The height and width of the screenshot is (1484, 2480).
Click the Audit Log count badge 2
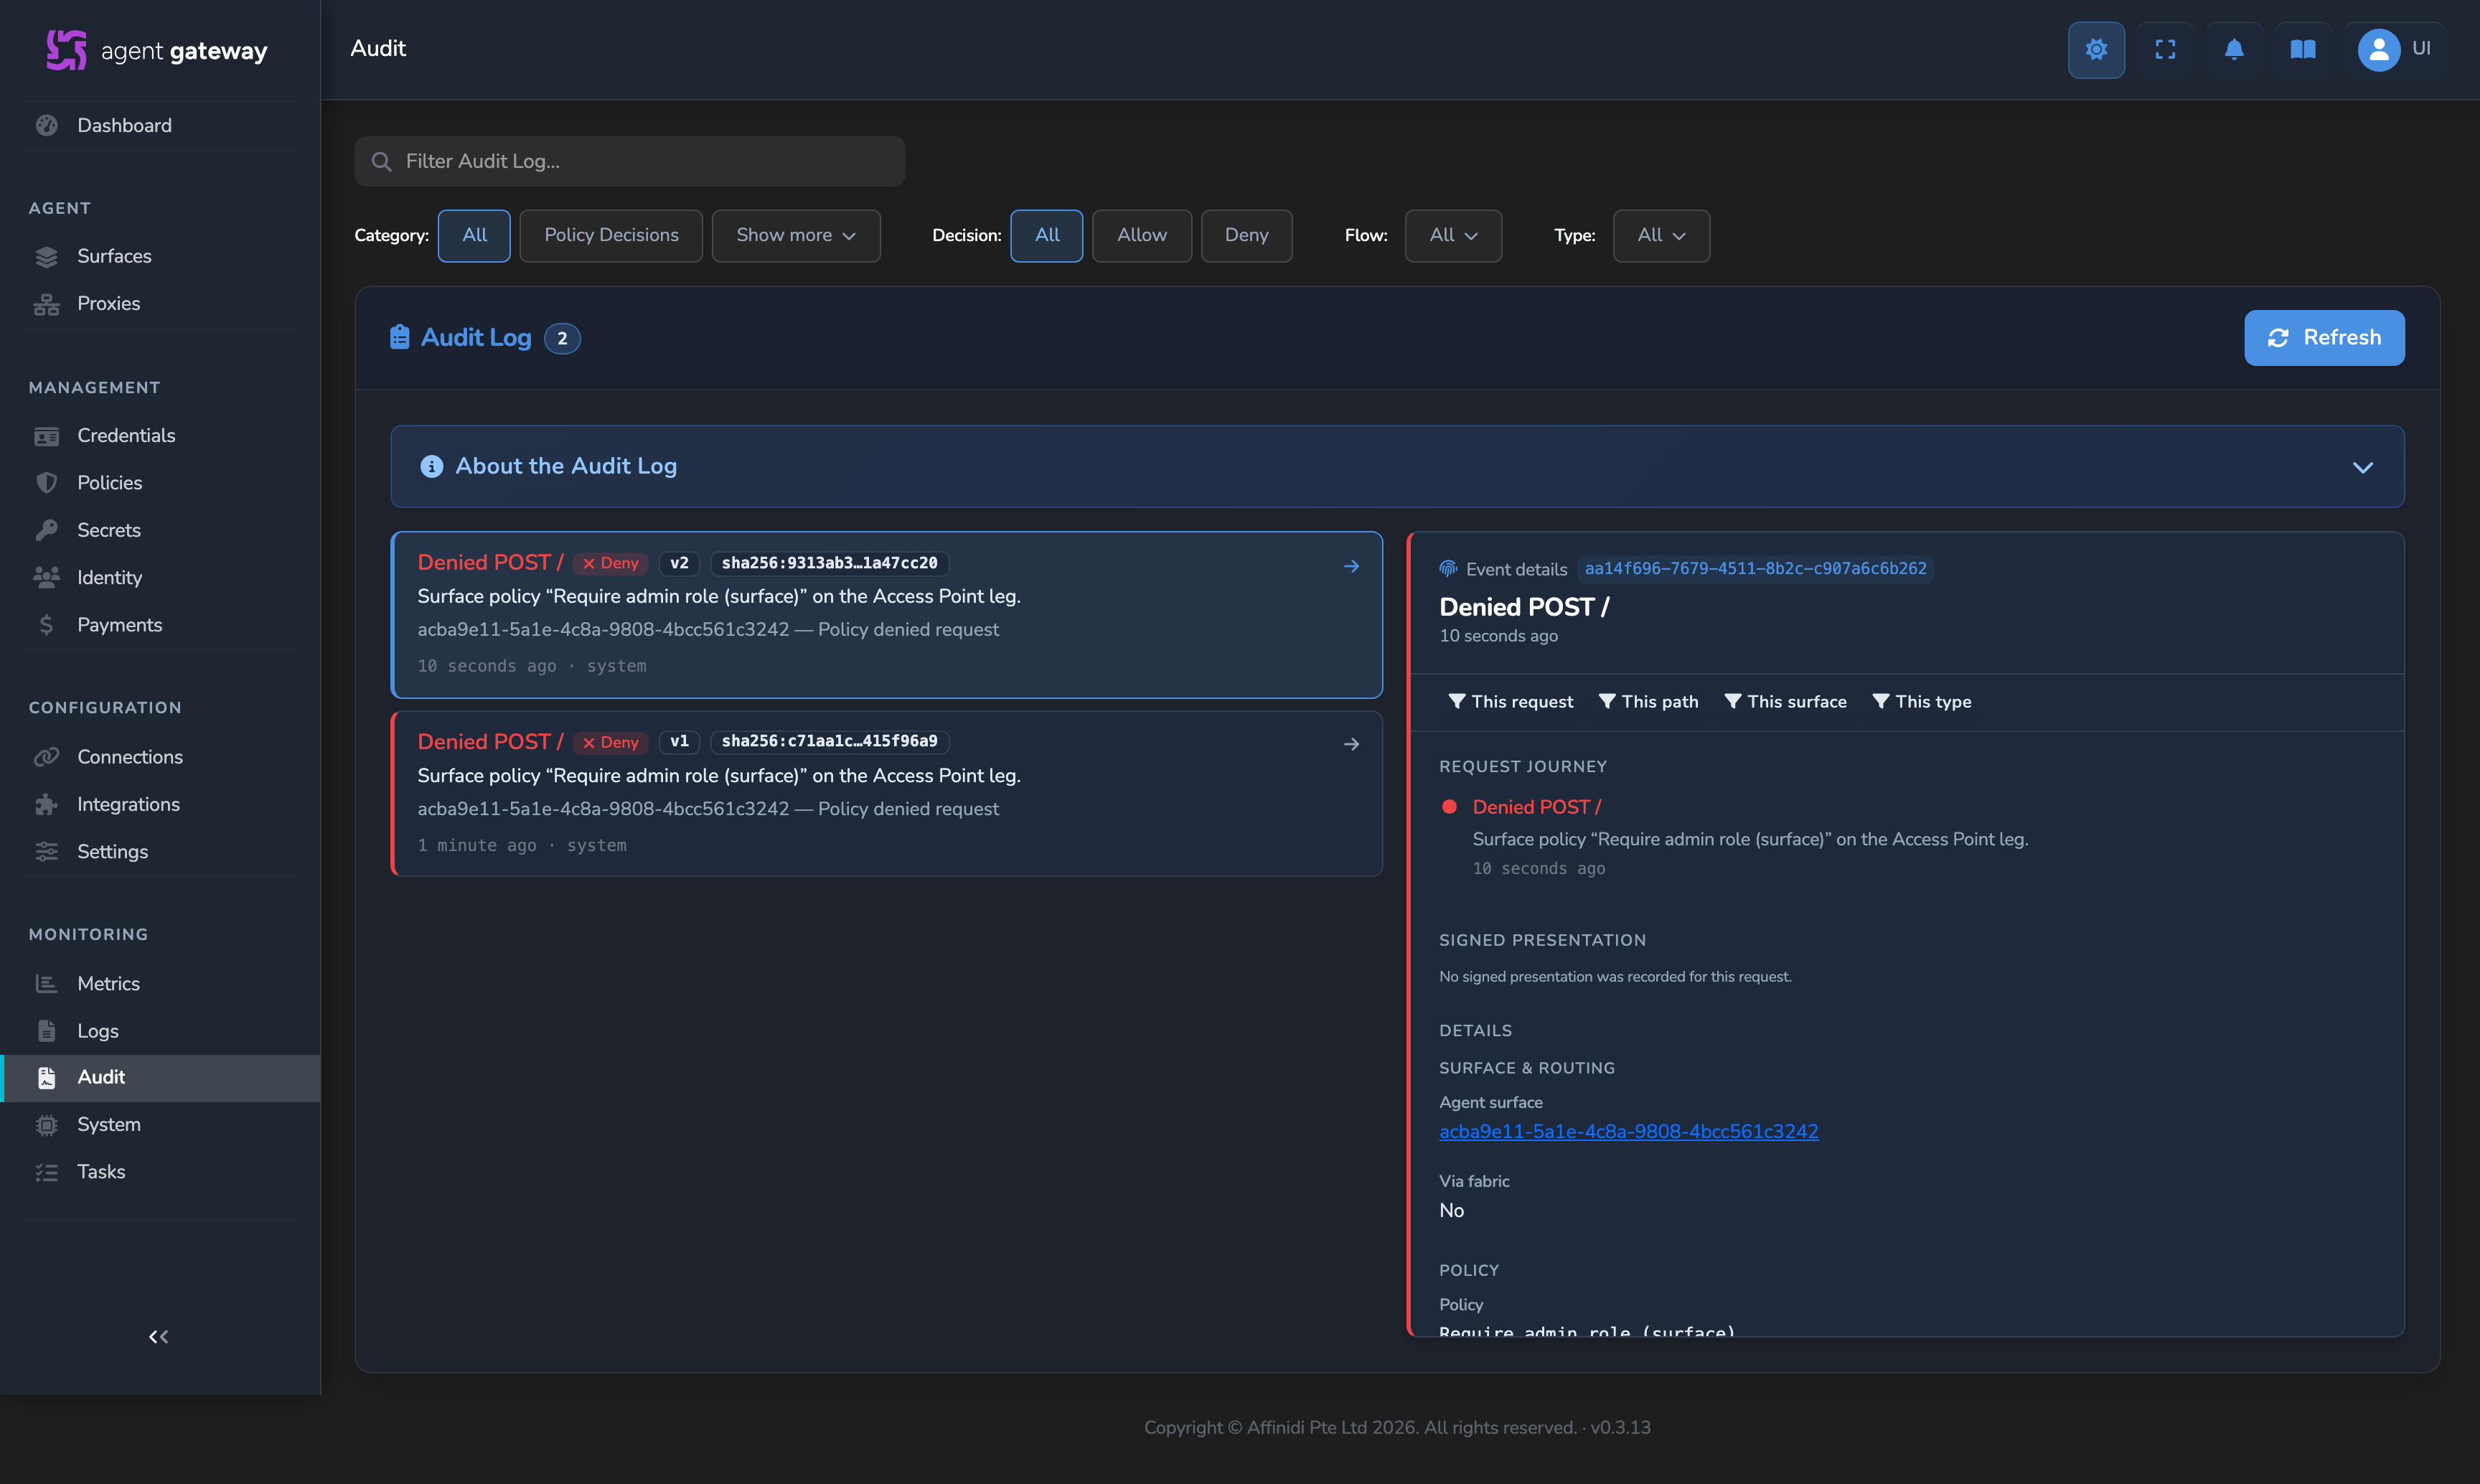[x=562, y=338]
